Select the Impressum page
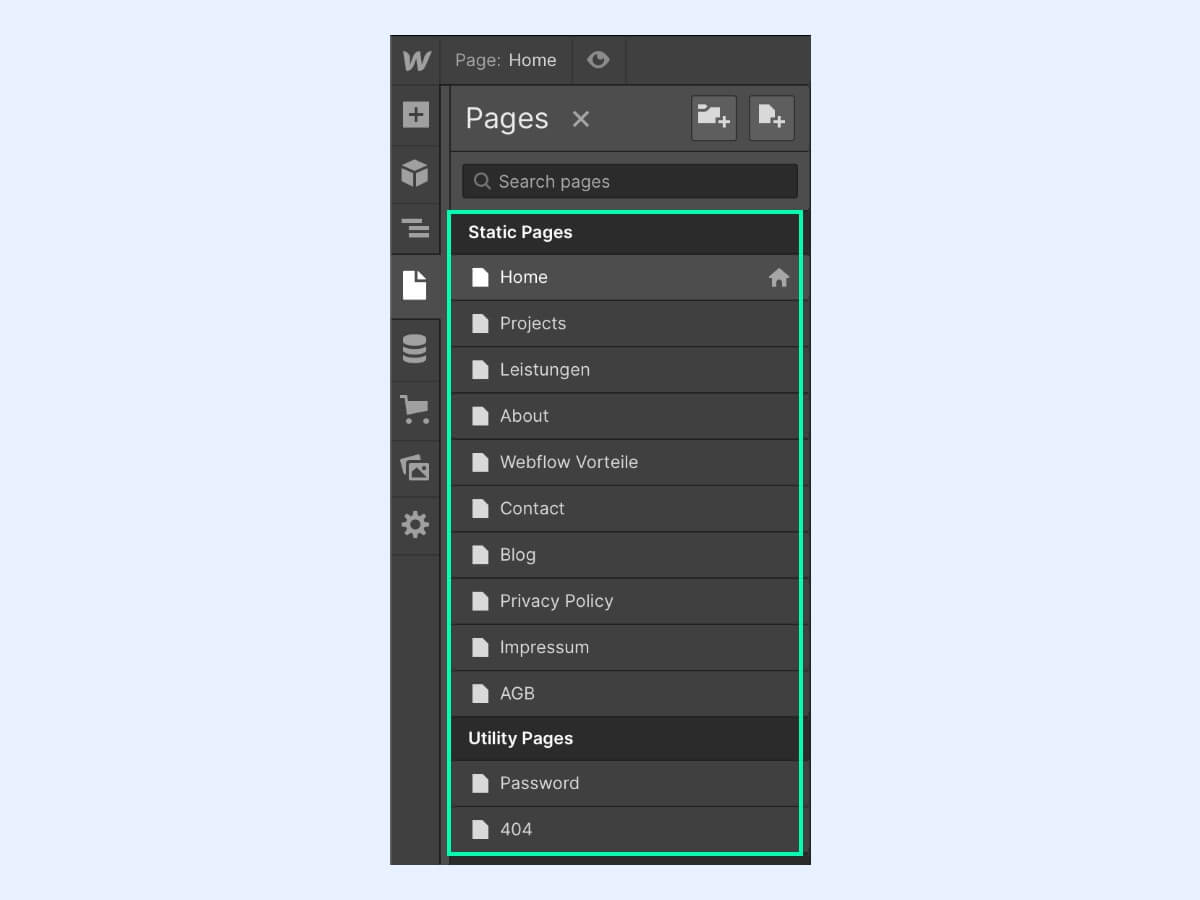 click(x=544, y=647)
